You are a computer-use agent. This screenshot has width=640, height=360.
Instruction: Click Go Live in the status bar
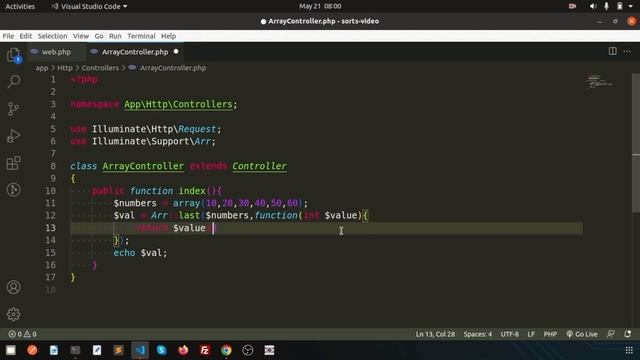click(x=582, y=334)
